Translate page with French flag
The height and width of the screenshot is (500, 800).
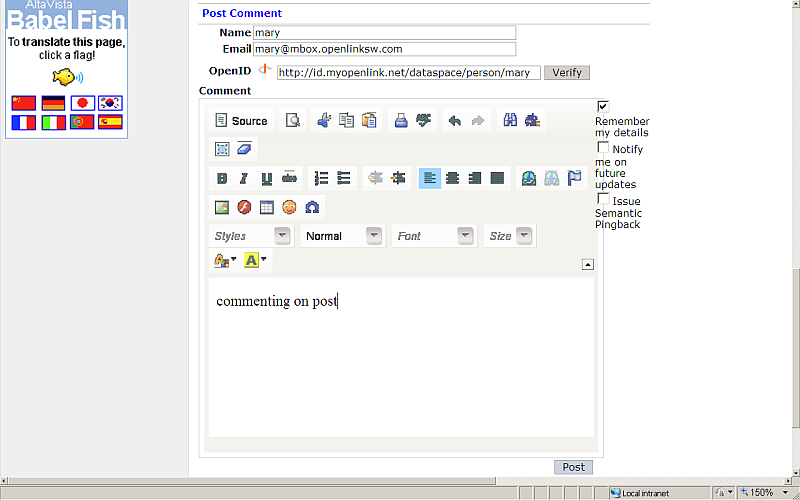(24, 122)
